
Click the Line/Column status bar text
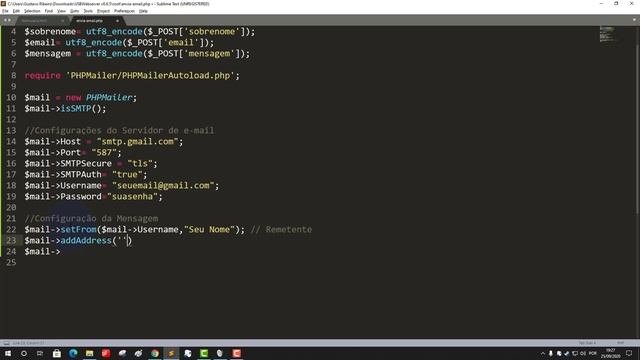[29, 343]
